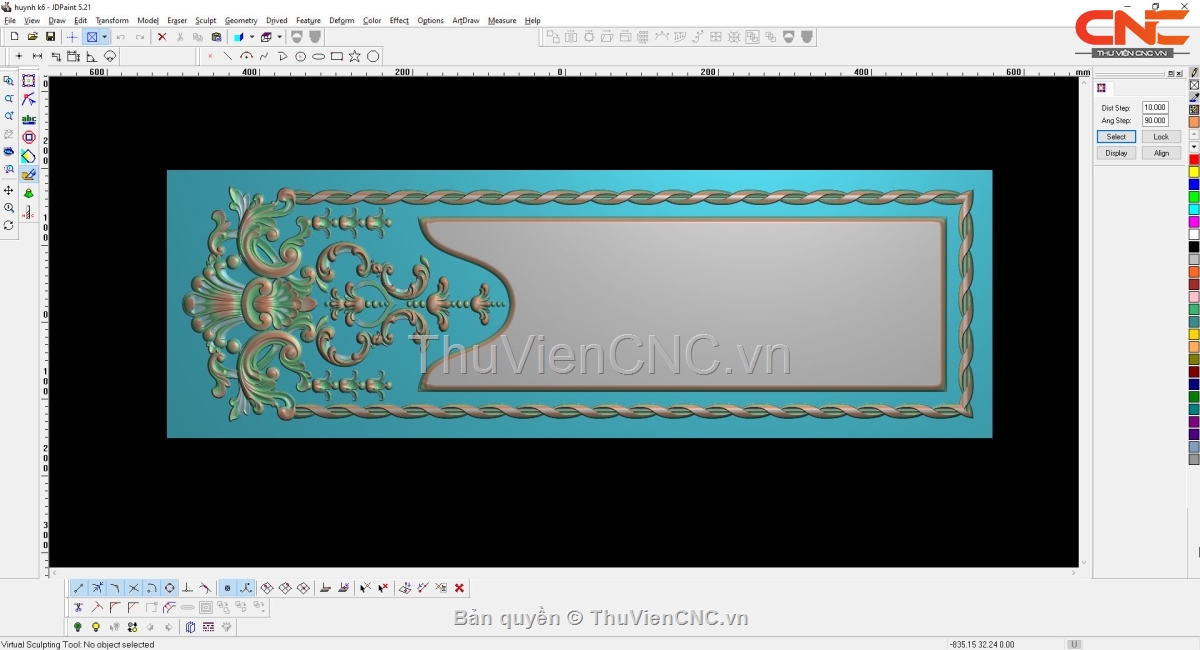Toggle the circle center snap button
Image resolution: width=1200 pixels, height=650 pixels.
point(170,588)
